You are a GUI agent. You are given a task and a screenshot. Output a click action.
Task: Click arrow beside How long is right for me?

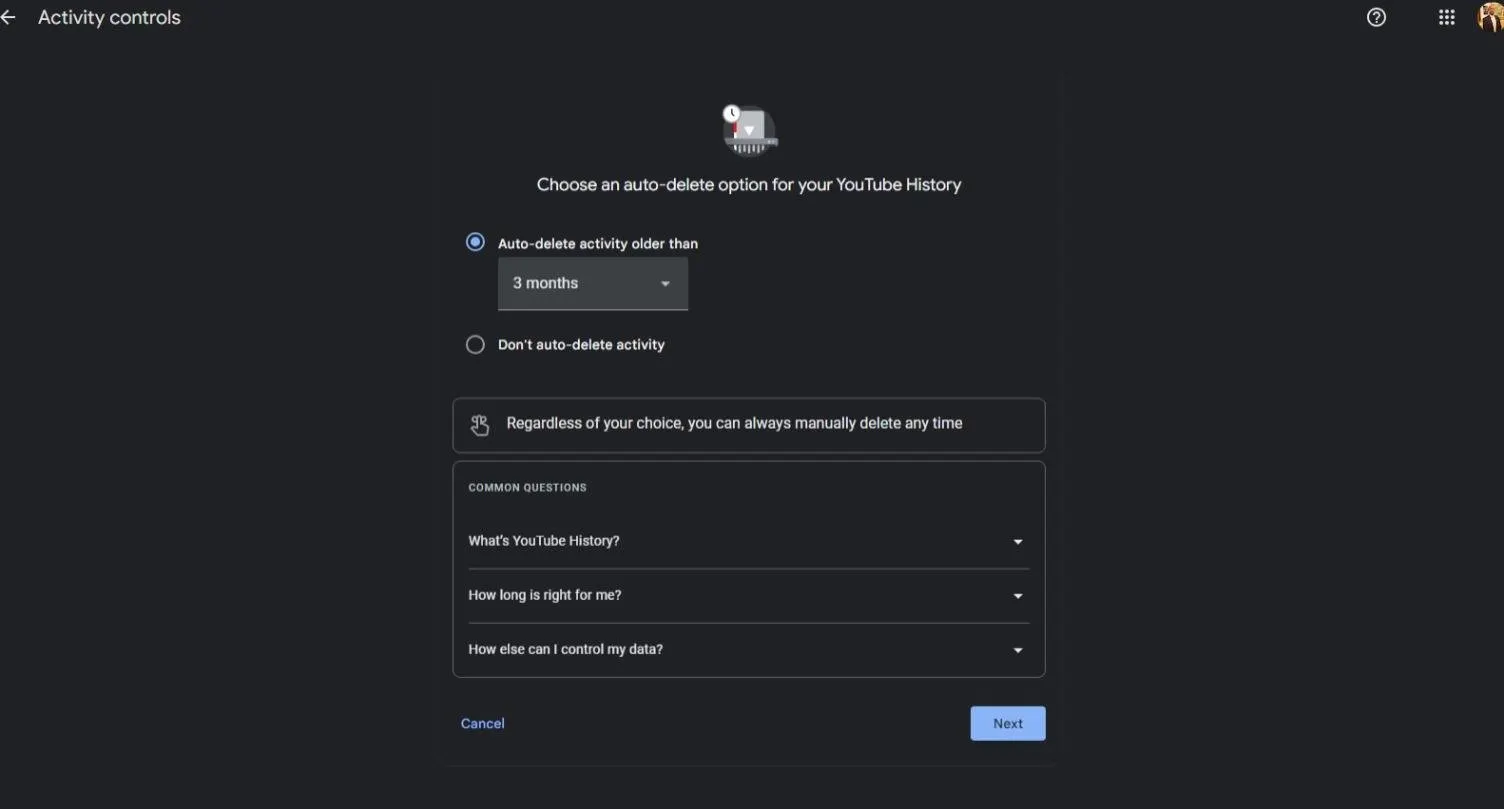tap(1018, 596)
